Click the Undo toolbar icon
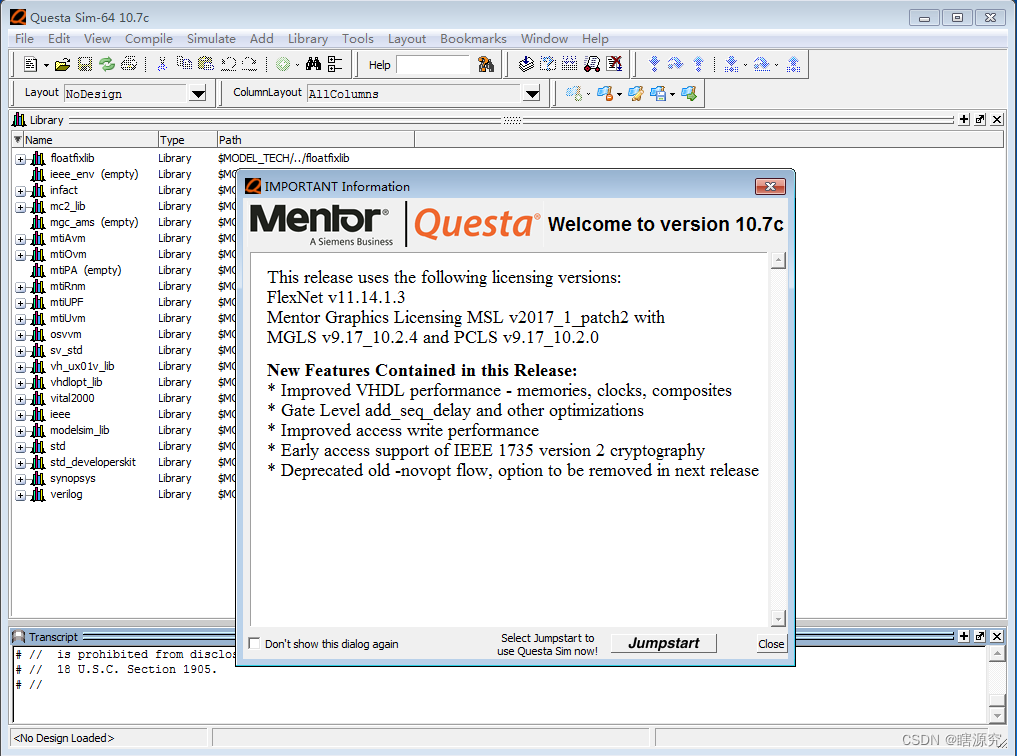This screenshot has width=1017, height=756. pos(227,63)
